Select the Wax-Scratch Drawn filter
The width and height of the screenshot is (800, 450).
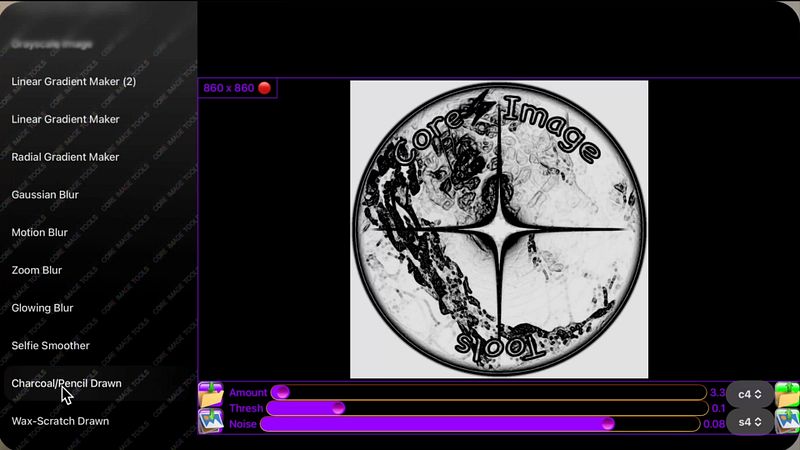(x=60, y=421)
